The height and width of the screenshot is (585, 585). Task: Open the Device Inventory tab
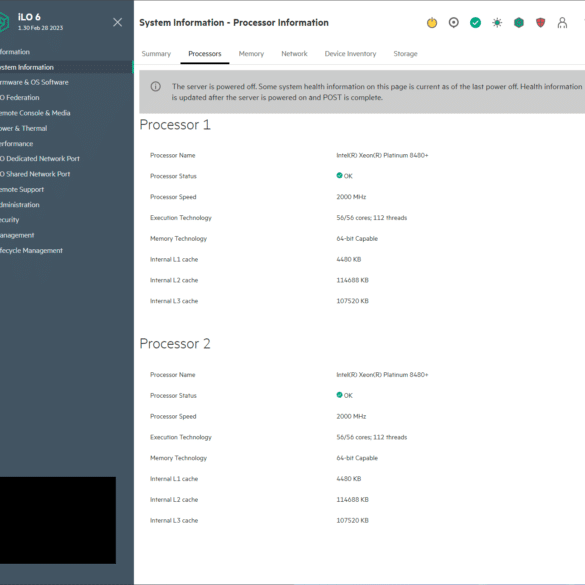(350, 54)
